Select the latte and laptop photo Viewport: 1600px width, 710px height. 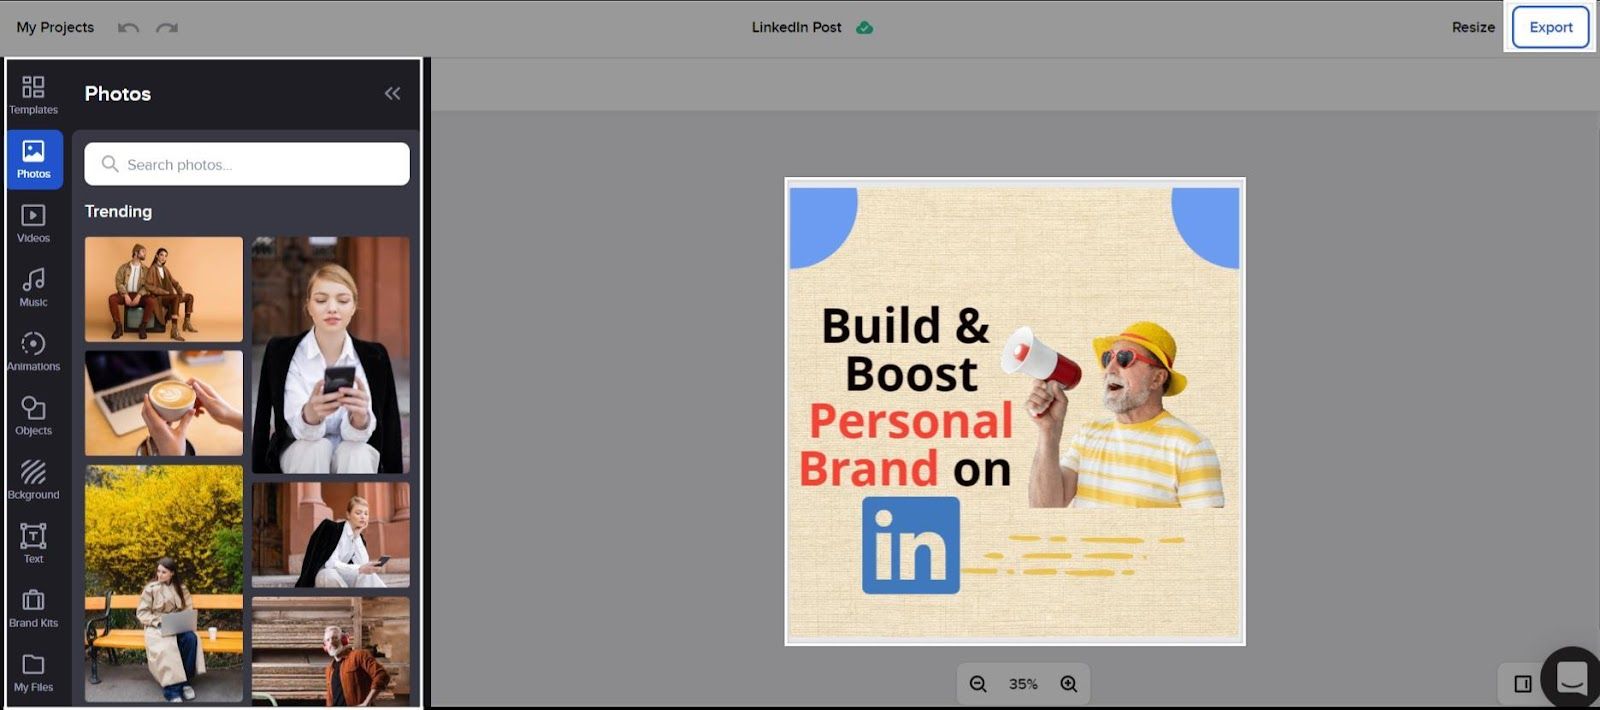[164, 403]
